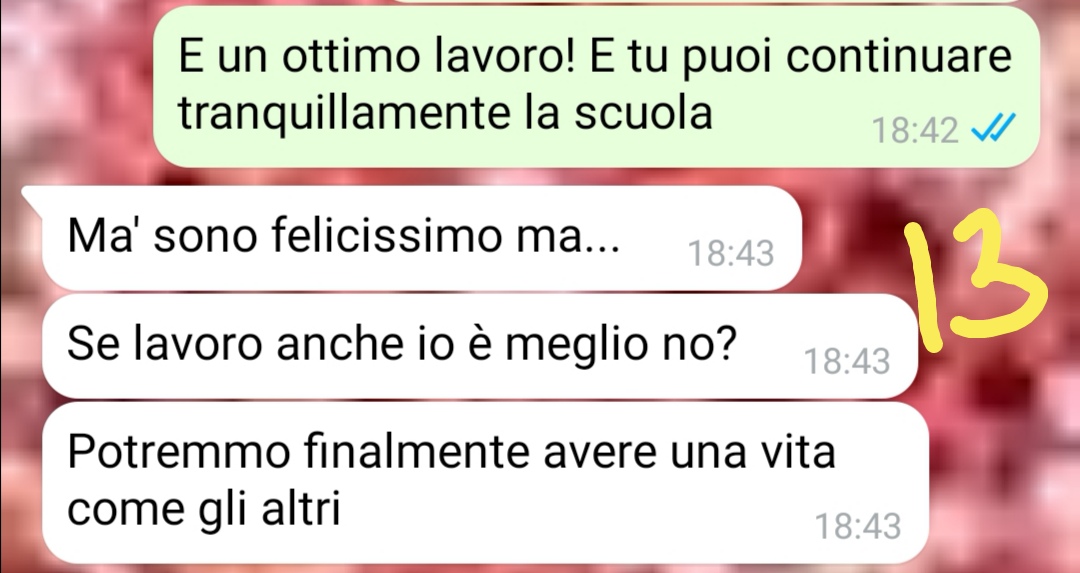Select the 'Se lavoro anche io' message bubble
Image resolution: width=1080 pixels, height=573 pixels.
pos(480,346)
